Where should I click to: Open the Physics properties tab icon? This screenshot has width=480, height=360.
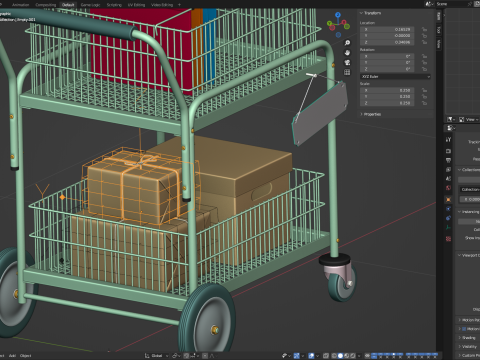pos(448,209)
